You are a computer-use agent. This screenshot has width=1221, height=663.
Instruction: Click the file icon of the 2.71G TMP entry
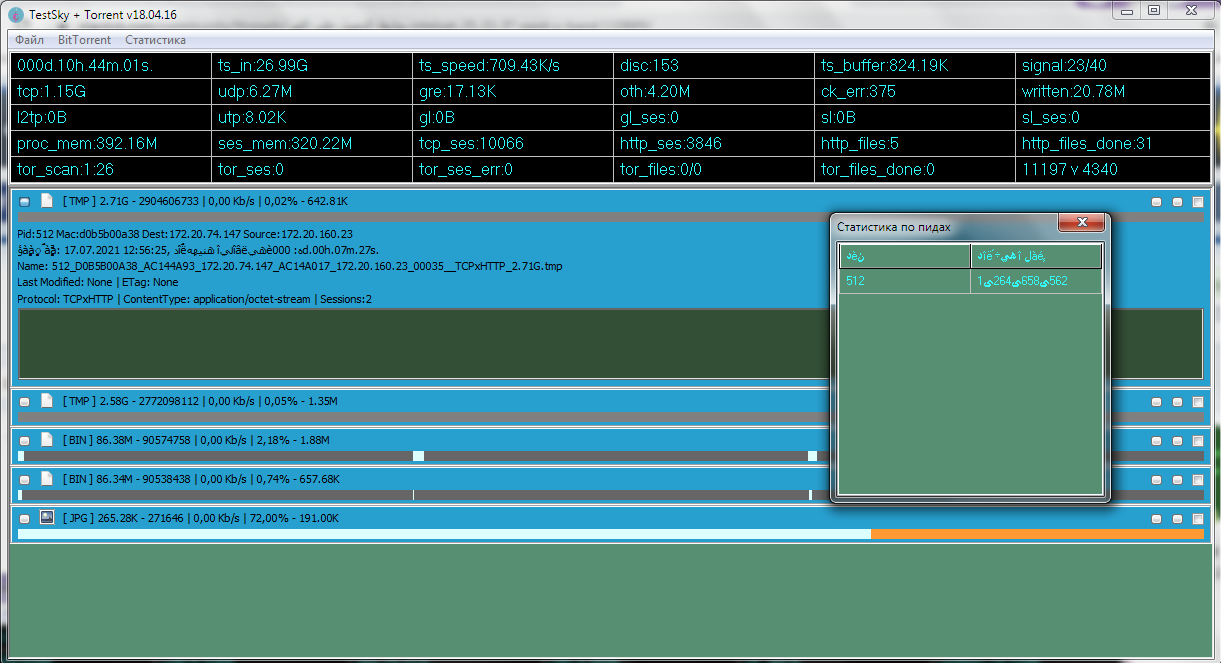tap(46, 201)
